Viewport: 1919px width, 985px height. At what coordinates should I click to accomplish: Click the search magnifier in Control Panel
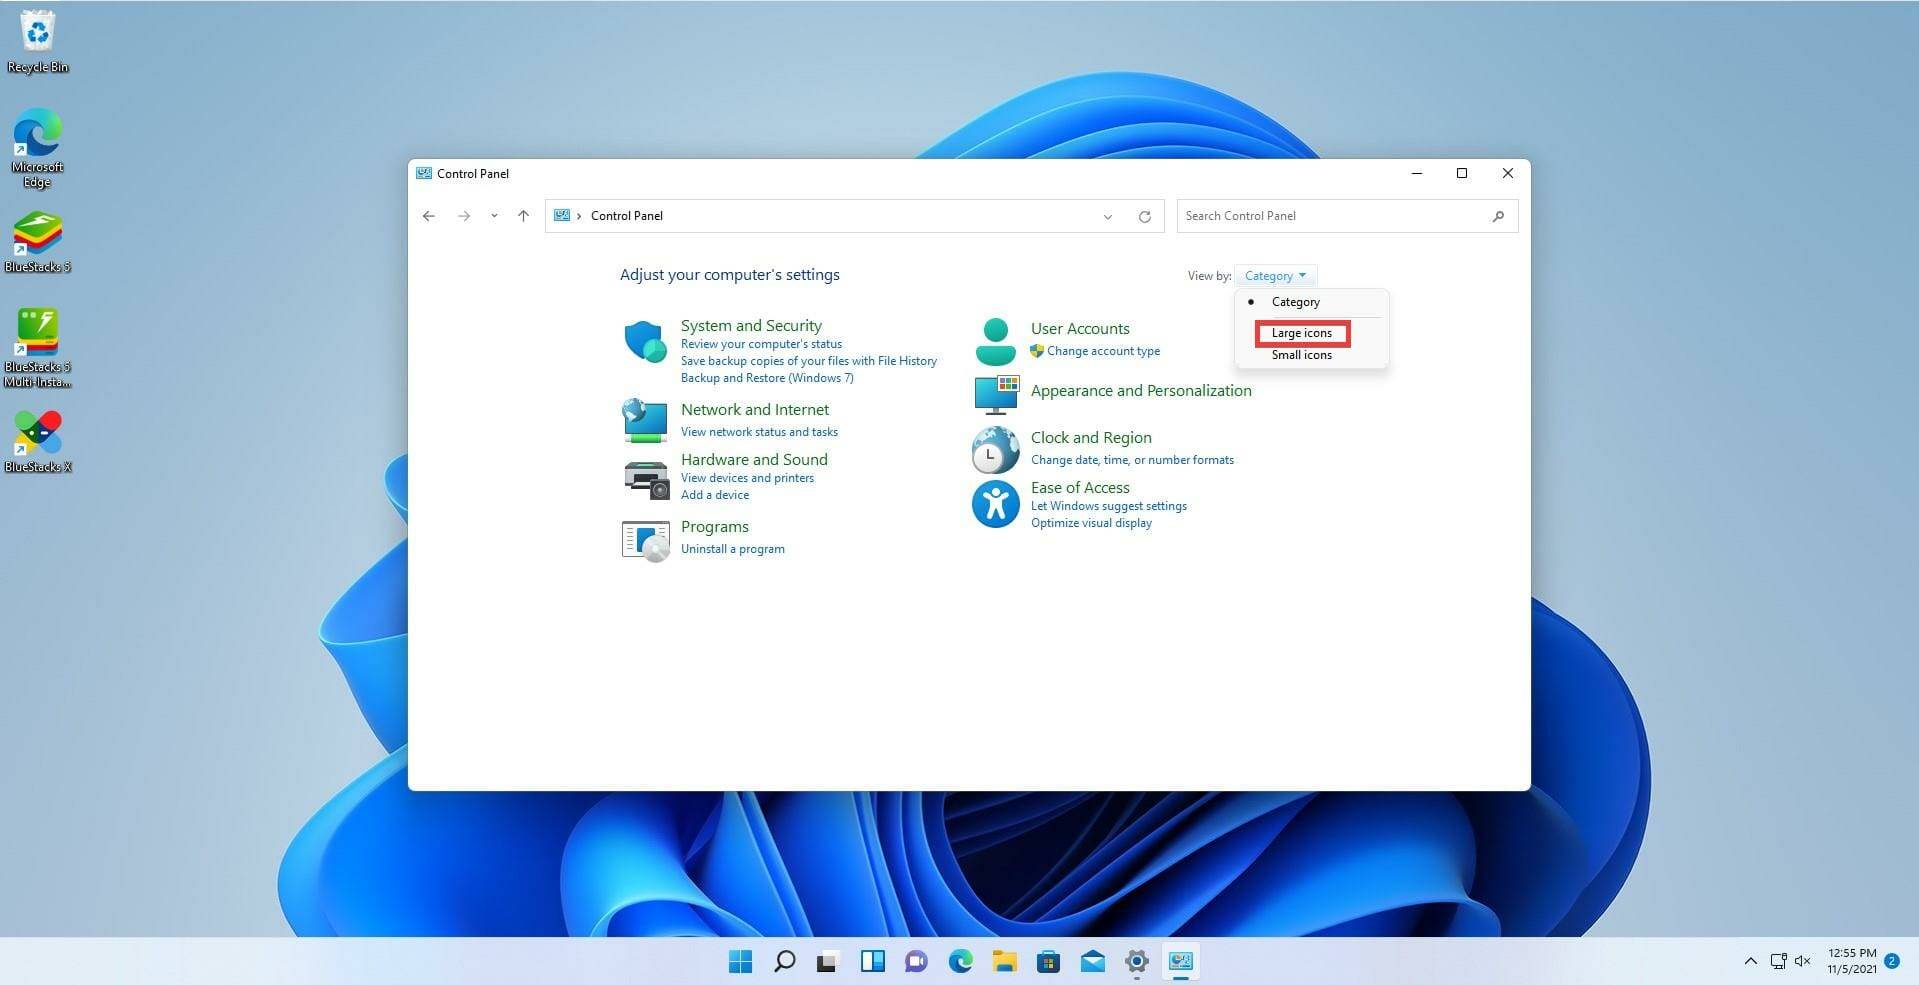pyautogui.click(x=1498, y=216)
